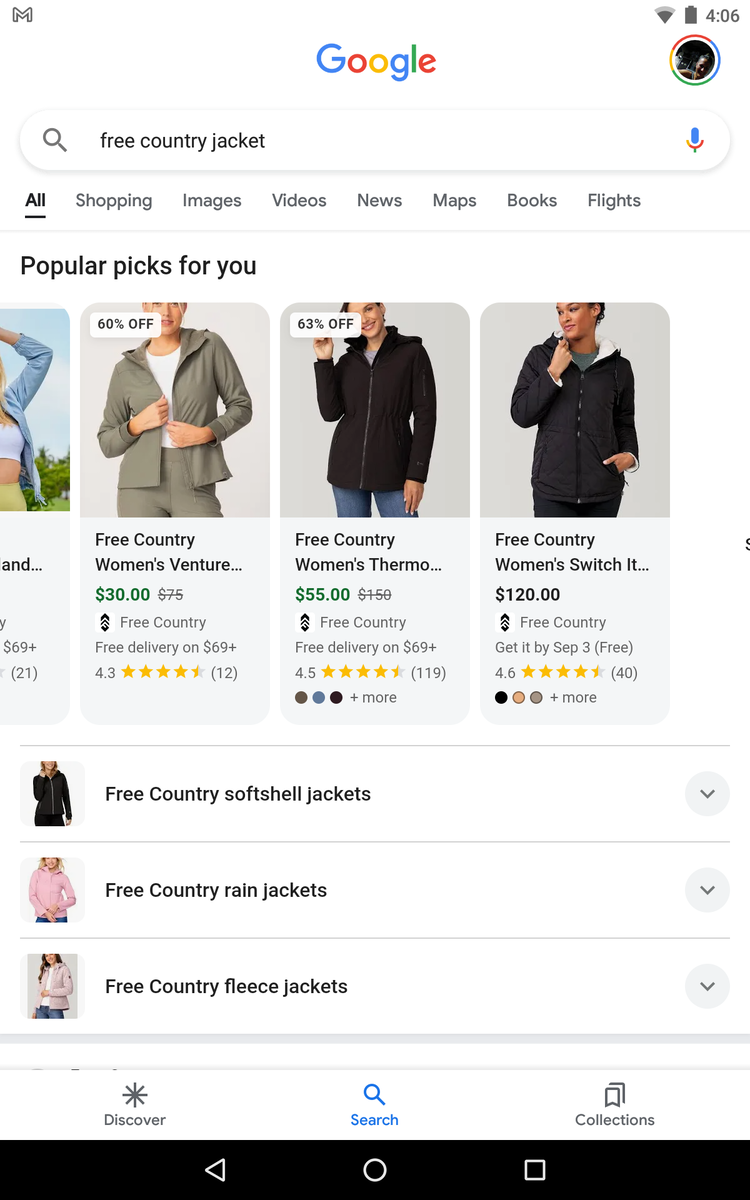Expand Free Country softshell jackets
The height and width of the screenshot is (1200, 750).
375,794
